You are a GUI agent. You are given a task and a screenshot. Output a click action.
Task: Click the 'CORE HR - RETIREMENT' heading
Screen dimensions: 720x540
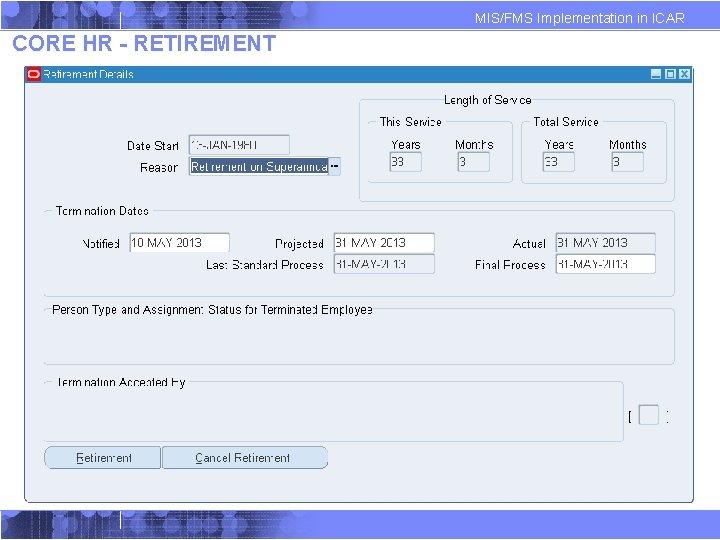pyautogui.click(x=144, y=44)
